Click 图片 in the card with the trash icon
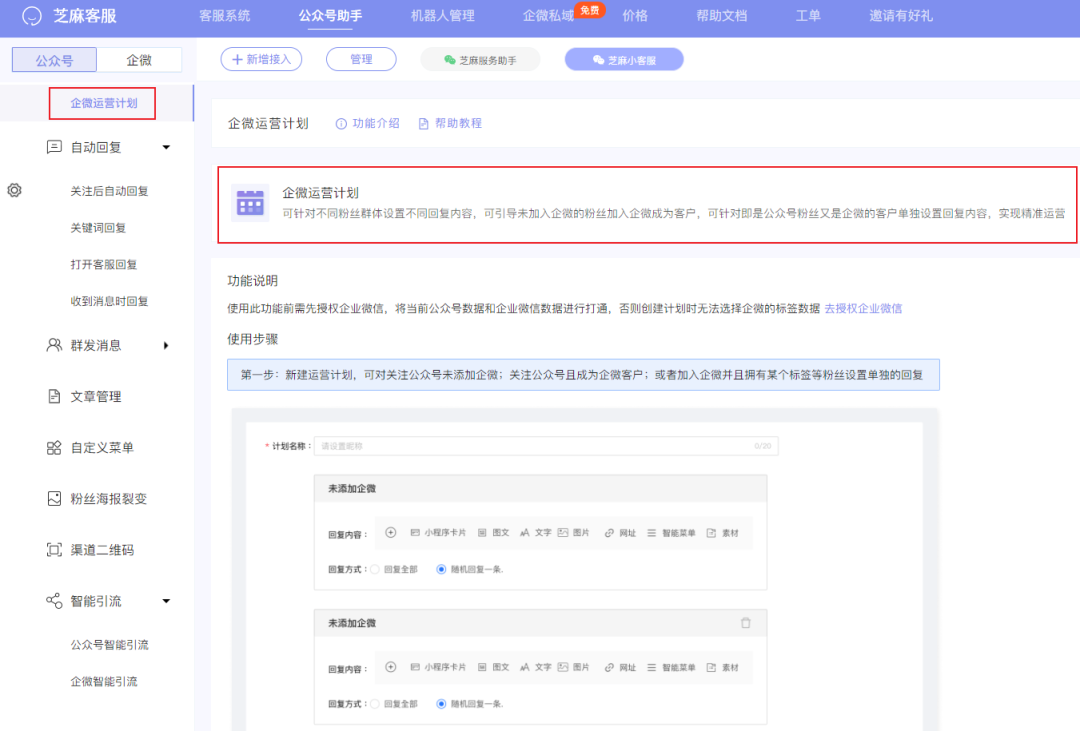 [574, 667]
